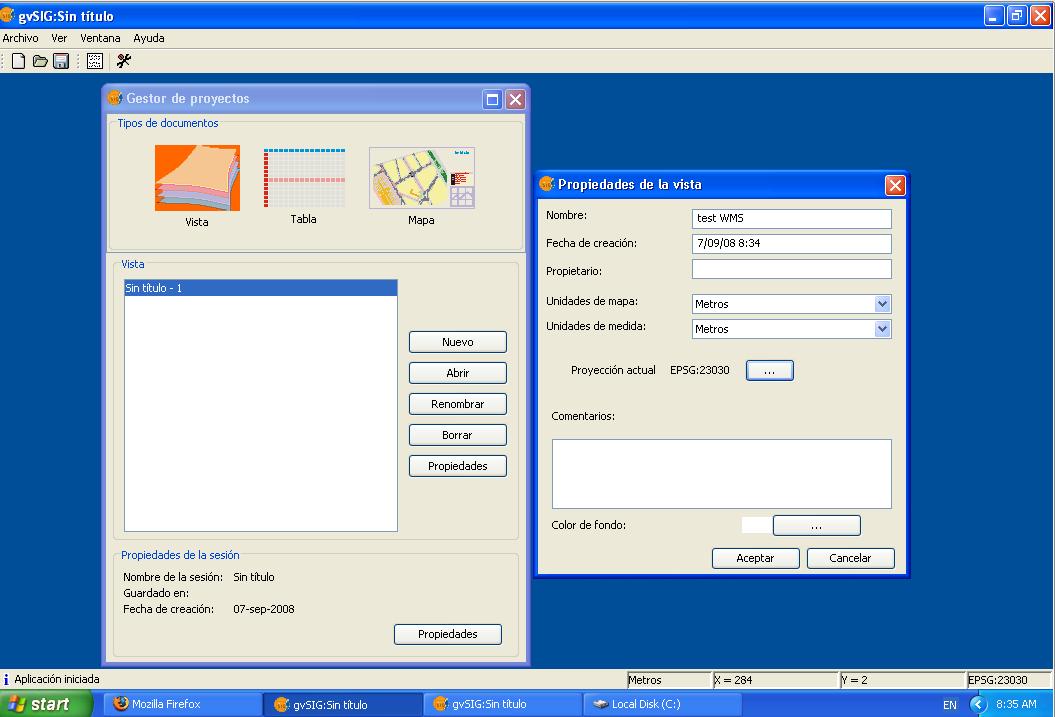Select the Mapa document type icon
Screen dimensions: 1055x717
(421, 178)
